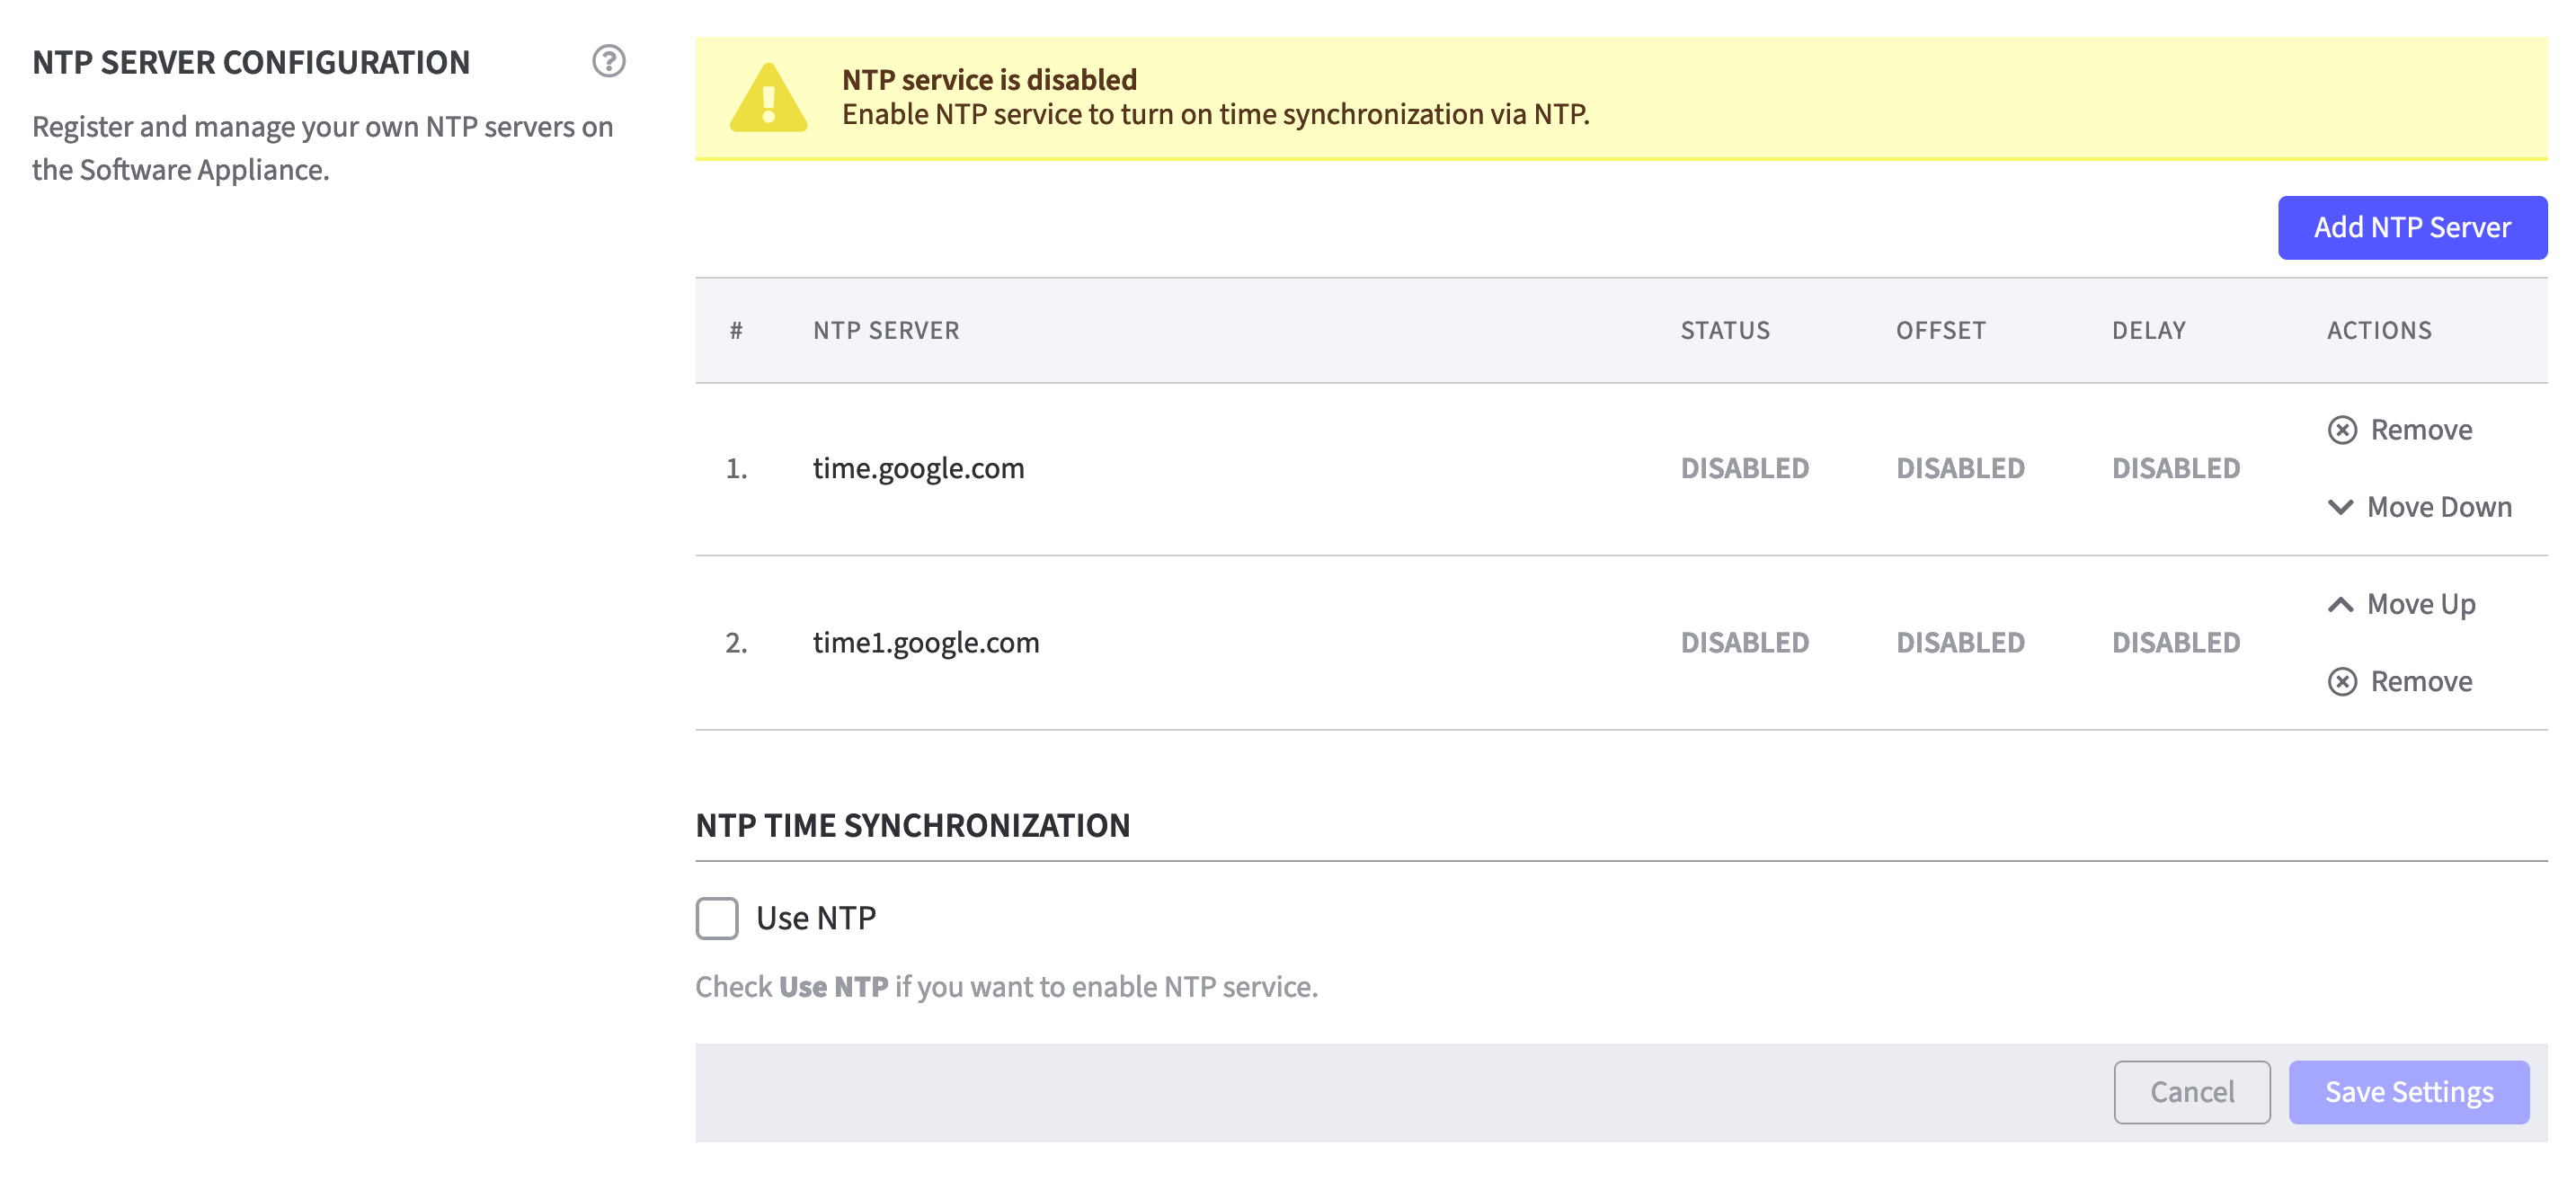Screen dimensions: 2576x1199
Task: Enable the Use NTP checkbox
Action: [x=717, y=918]
